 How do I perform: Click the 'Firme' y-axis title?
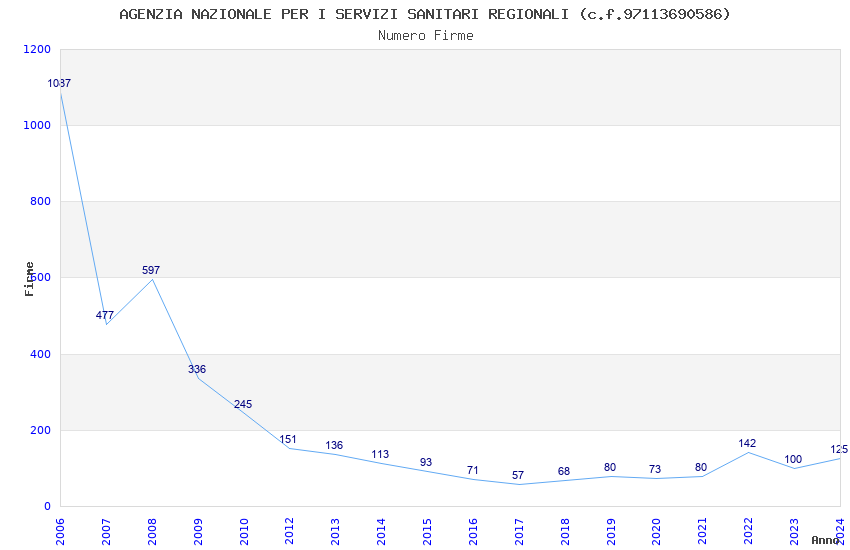29,279
